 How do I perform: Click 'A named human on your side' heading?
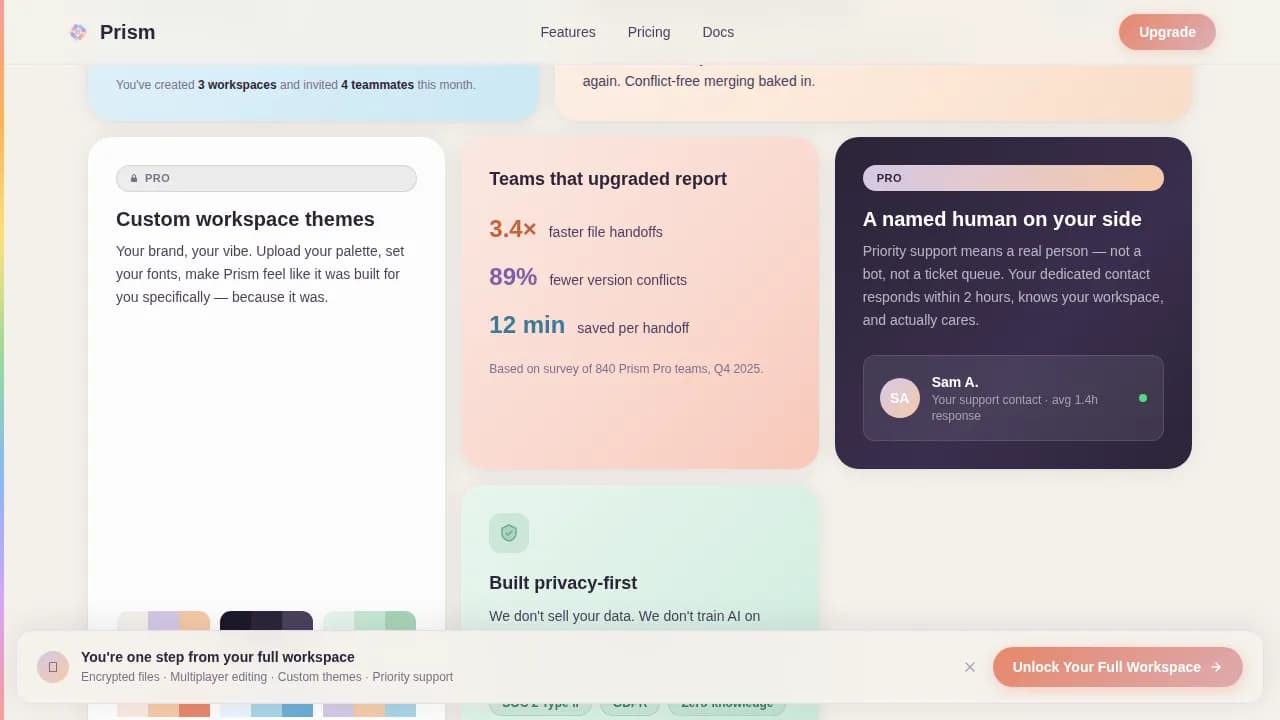1002,219
